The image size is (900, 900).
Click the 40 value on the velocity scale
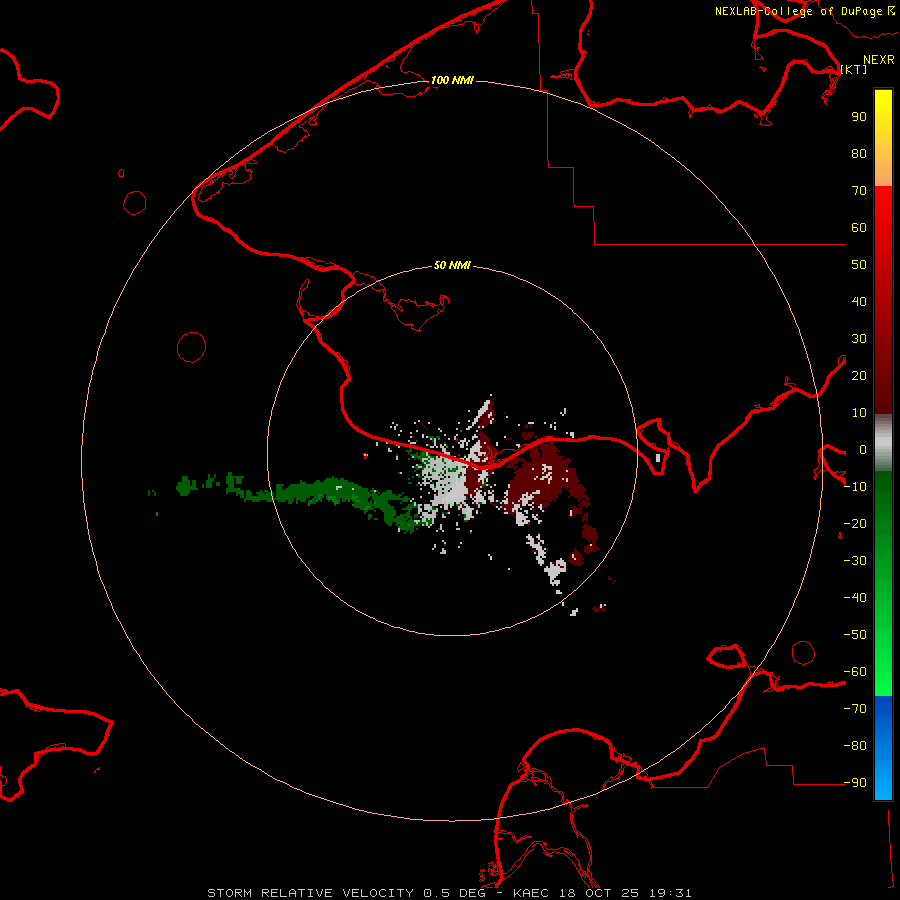click(x=859, y=302)
